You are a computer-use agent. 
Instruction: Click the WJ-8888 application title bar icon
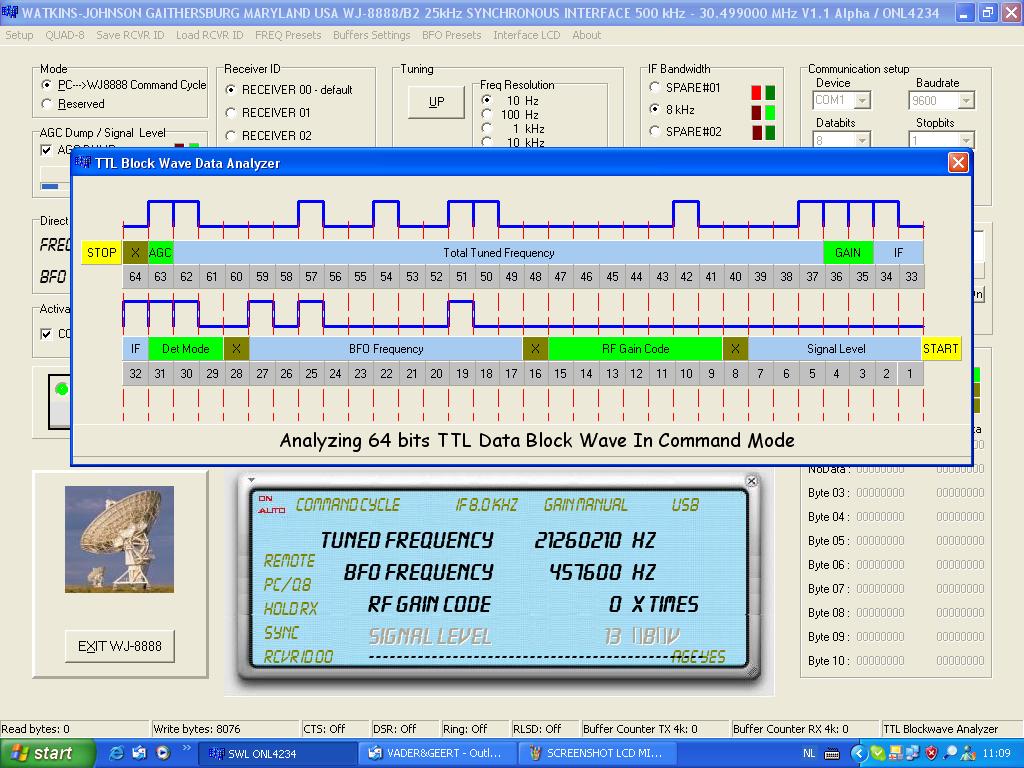(9, 12)
